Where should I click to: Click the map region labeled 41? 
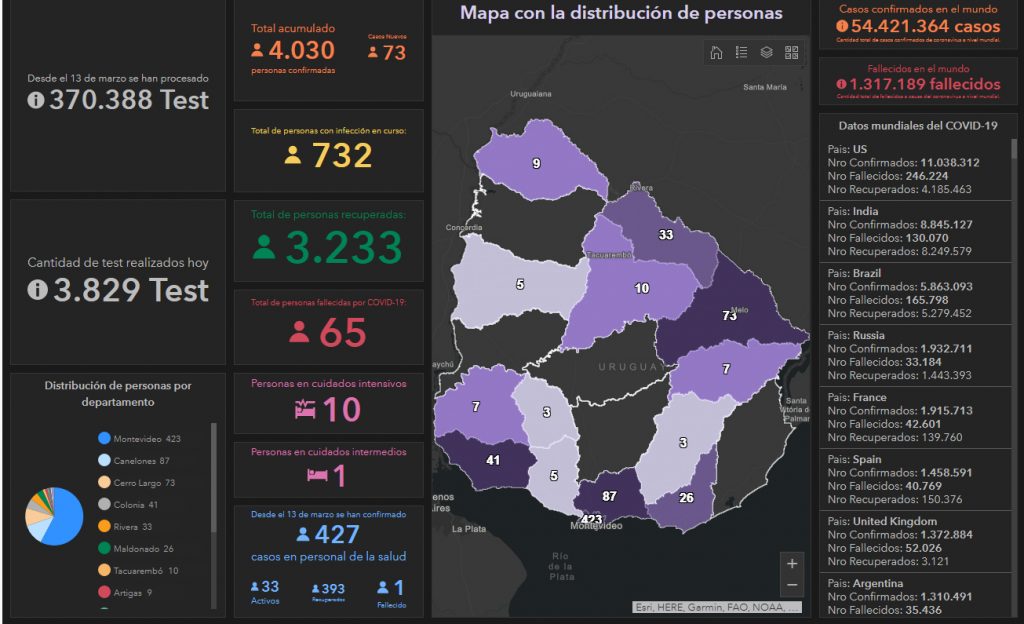coord(492,462)
